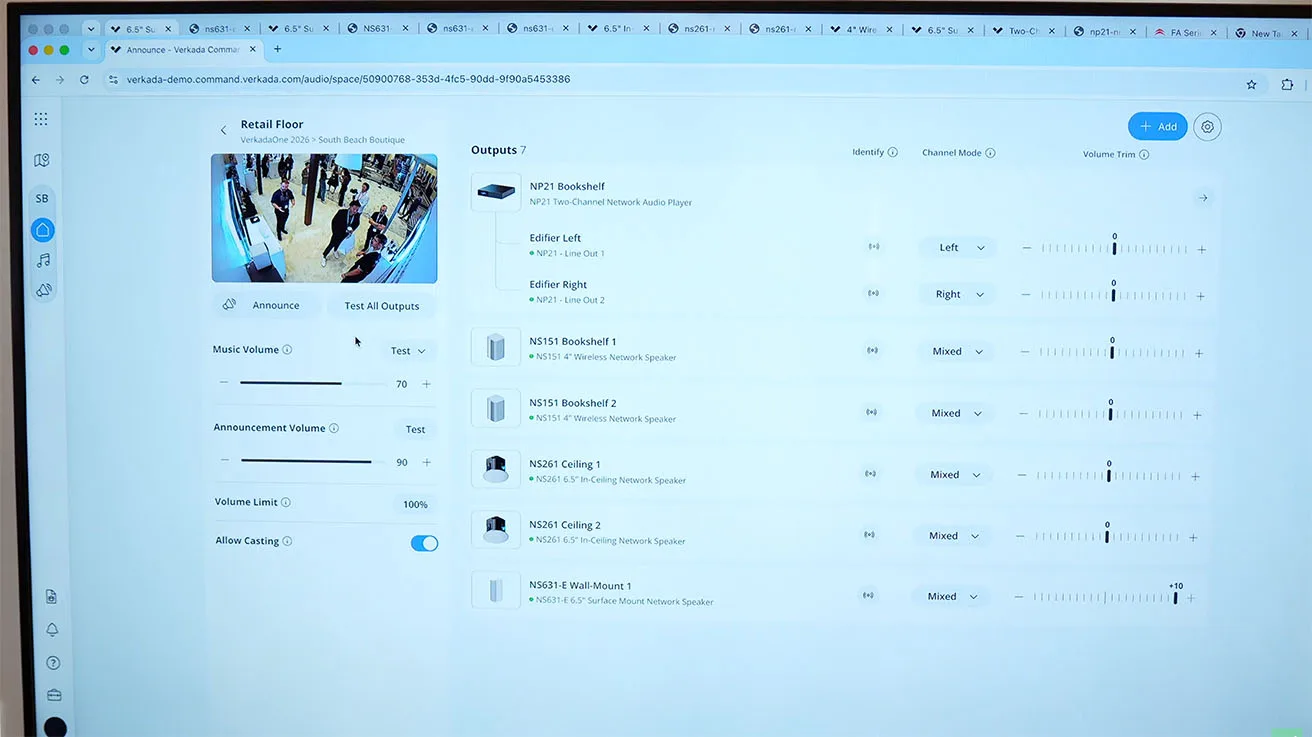This screenshot has width=1312, height=737.
Task: Switch to the "FA Serie" tab in back window
Action: tap(1185, 32)
